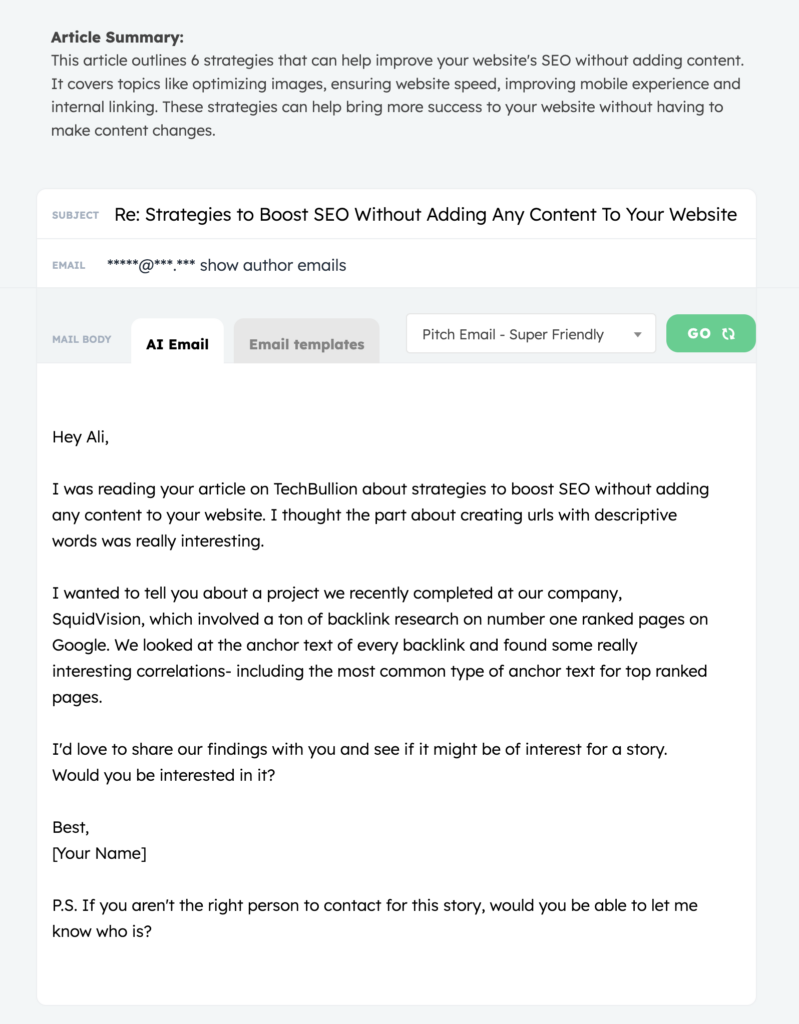799x1024 pixels.
Task: Click the P.S. line in the email
Action: pyautogui.click(x=375, y=918)
